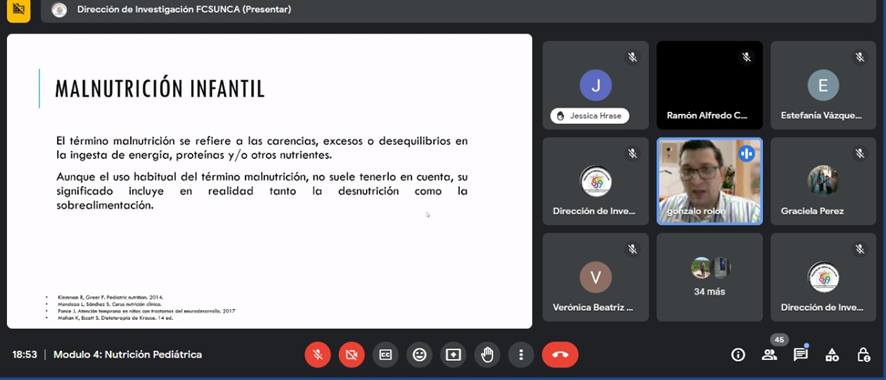Image resolution: width=886 pixels, height=380 pixels.
Task: Click the present screen button
Action: coord(453,355)
